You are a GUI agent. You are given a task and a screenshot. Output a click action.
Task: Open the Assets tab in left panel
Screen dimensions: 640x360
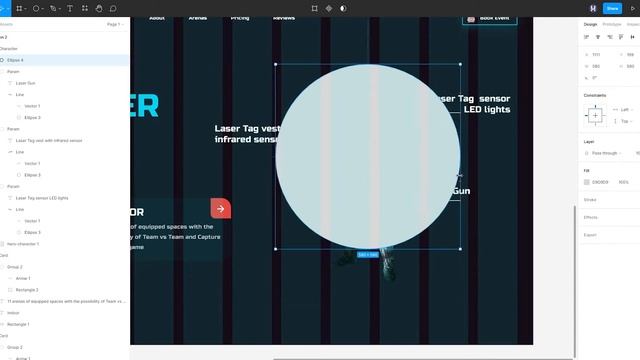[x=6, y=24]
